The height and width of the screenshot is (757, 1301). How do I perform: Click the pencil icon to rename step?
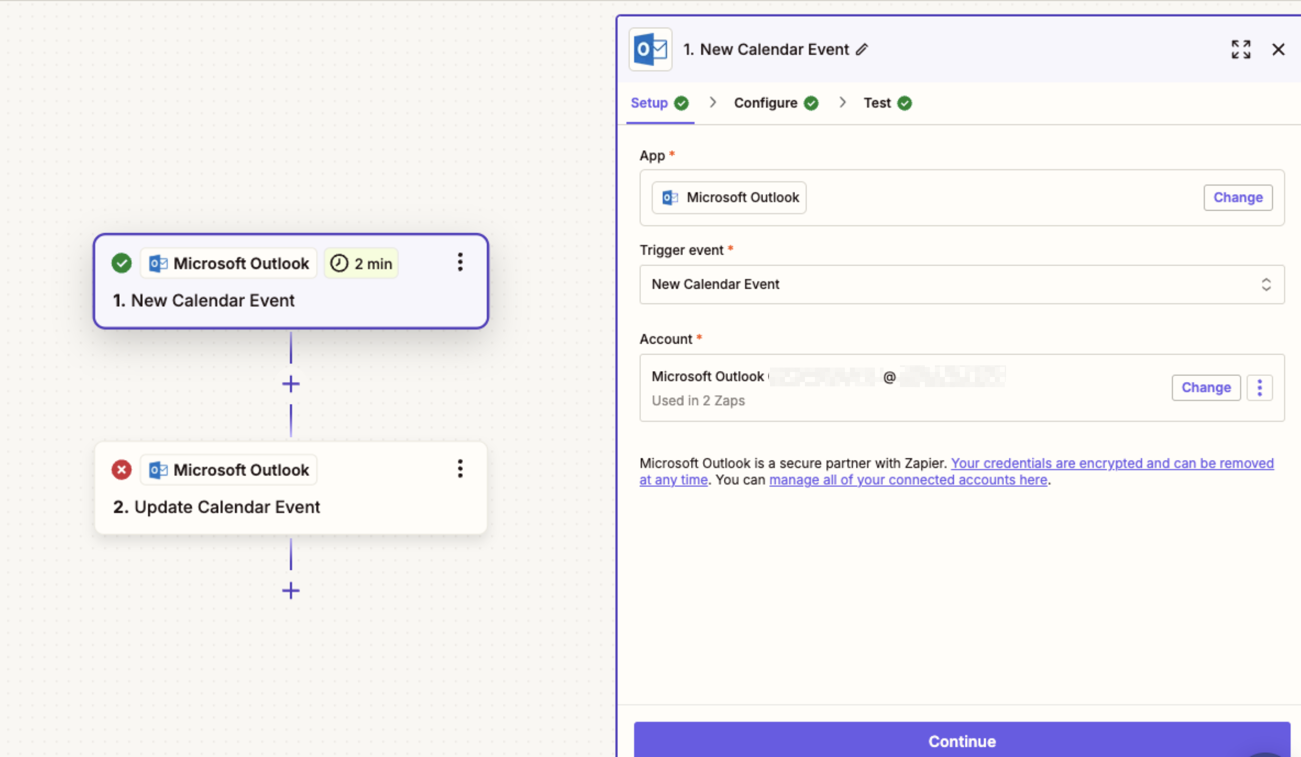tap(862, 50)
